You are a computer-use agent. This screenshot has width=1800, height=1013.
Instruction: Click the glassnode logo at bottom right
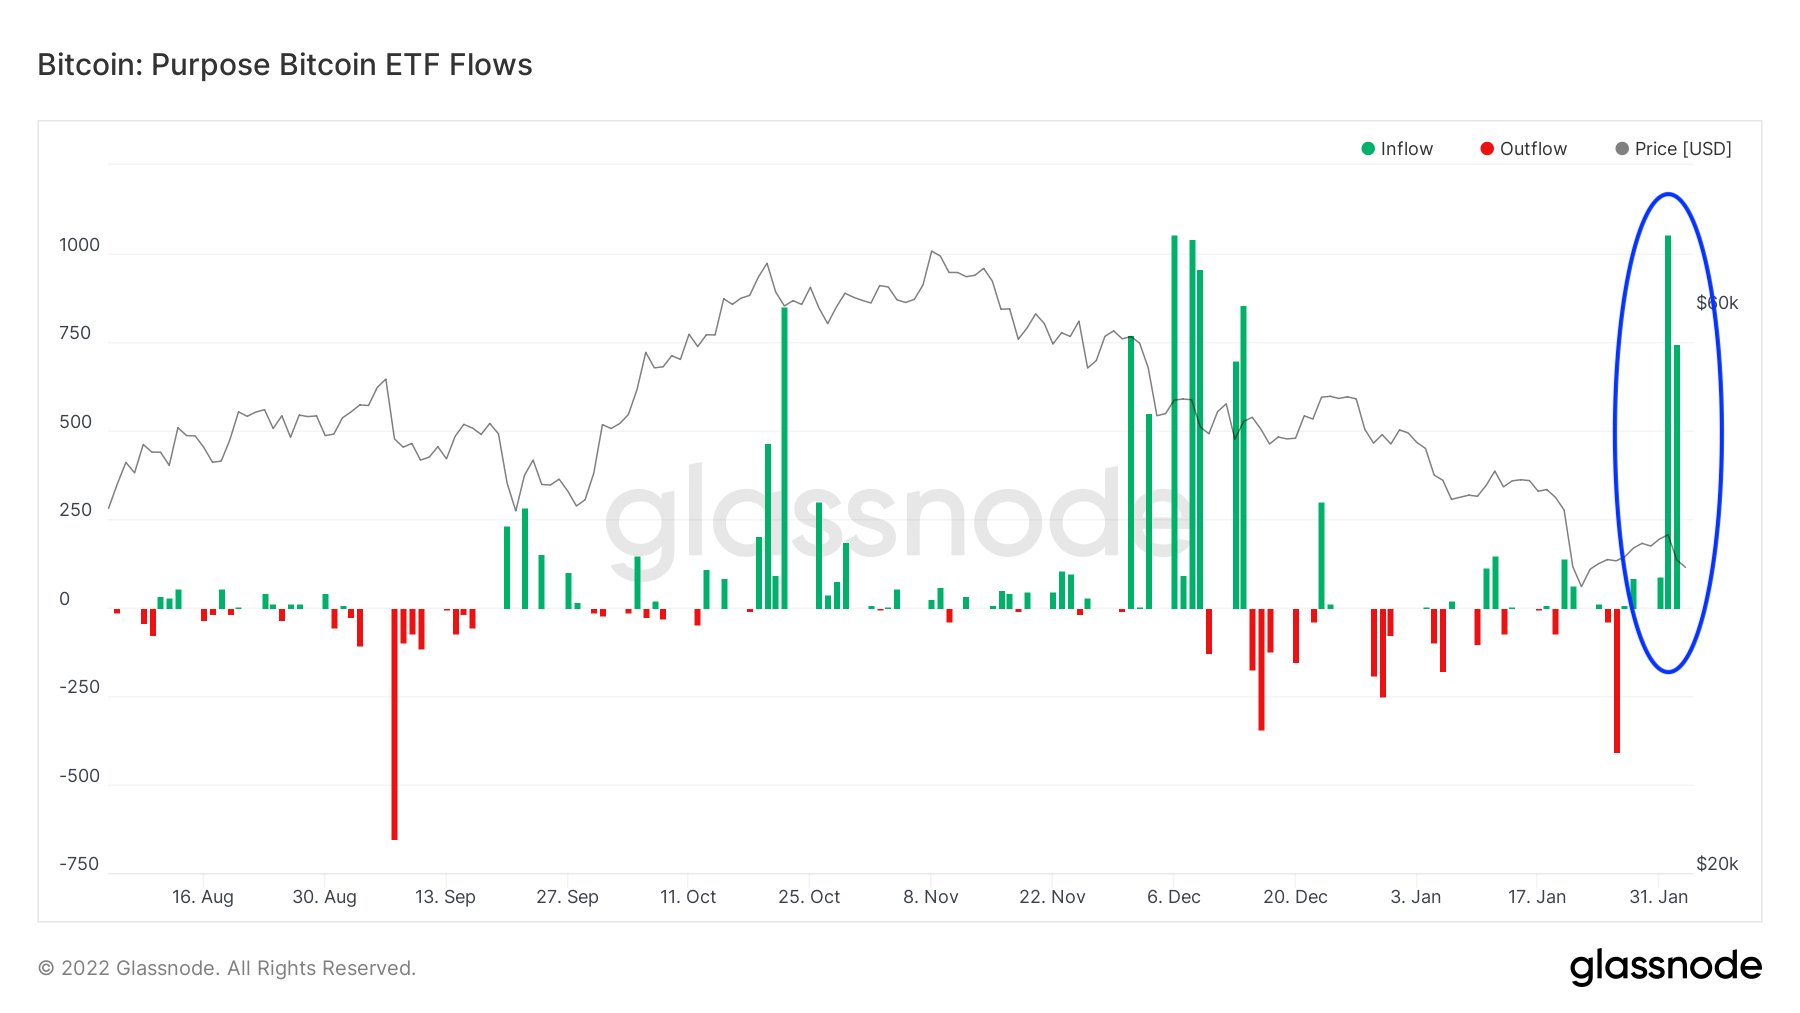(1665, 966)
